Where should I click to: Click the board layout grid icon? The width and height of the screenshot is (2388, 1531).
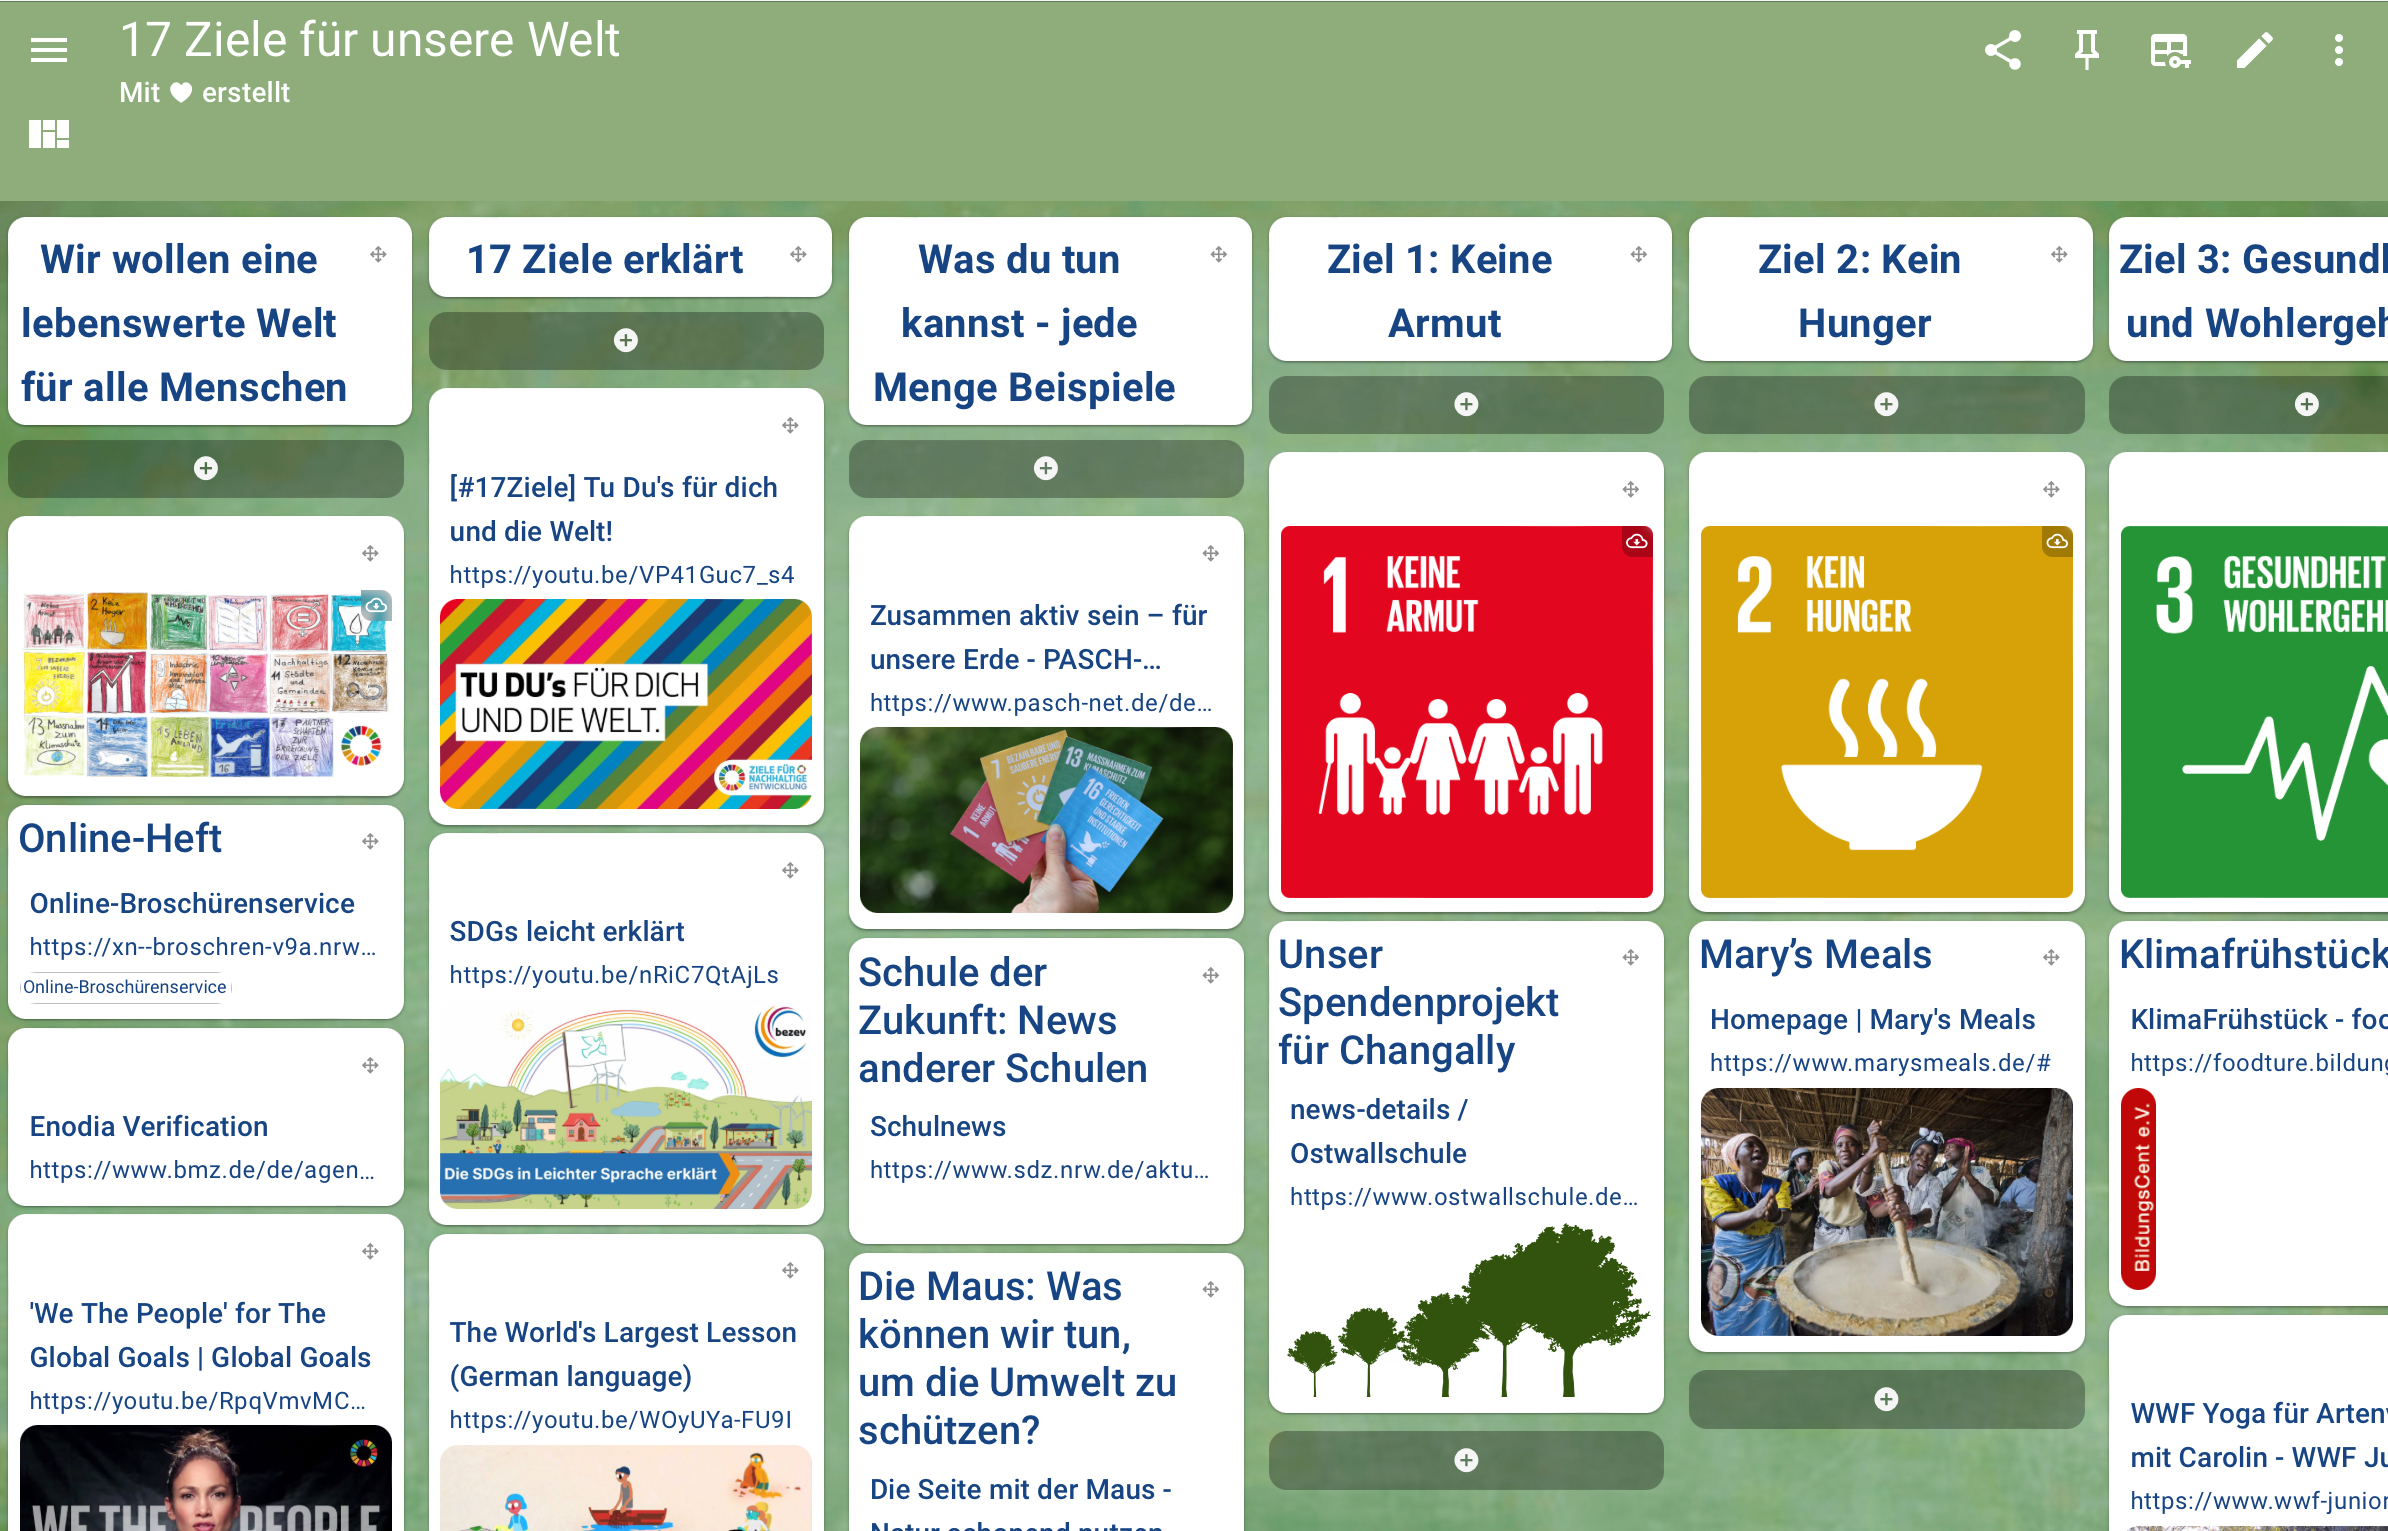tap(49, 133)
